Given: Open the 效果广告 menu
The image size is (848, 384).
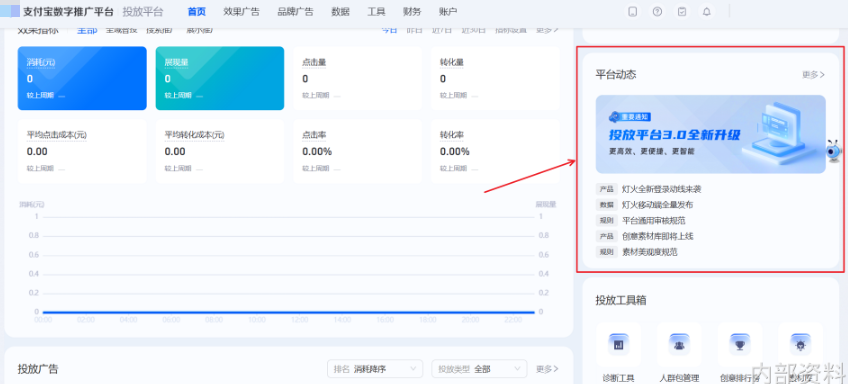Looking at the screenshot, I should pyautogui.click(x=241, y=11).
